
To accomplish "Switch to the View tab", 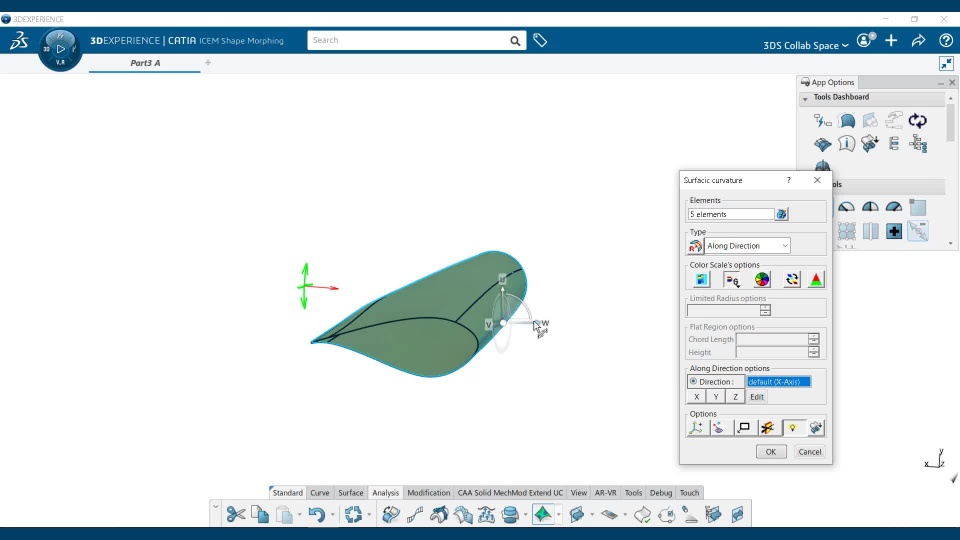I will point(579,493).
